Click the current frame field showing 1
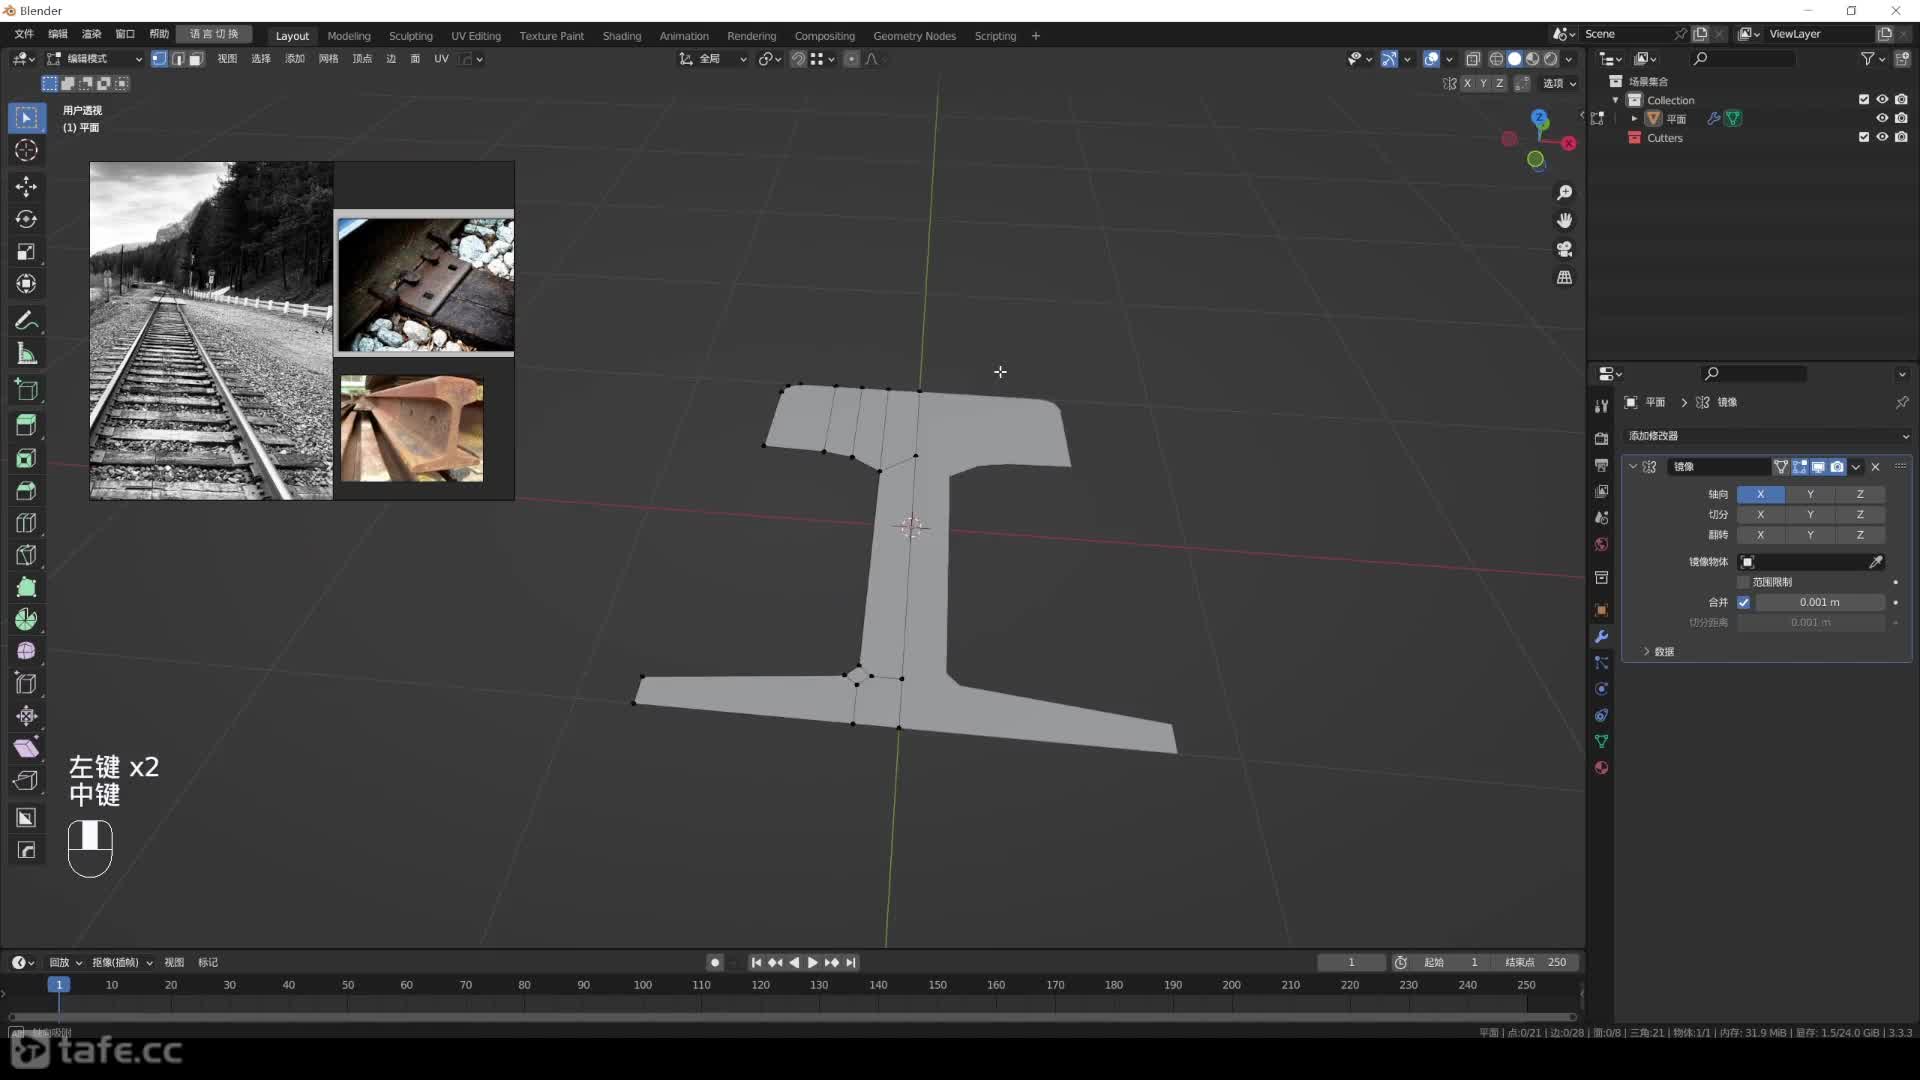Viewport: 1920px width, 1080px height. [1351, 963]
